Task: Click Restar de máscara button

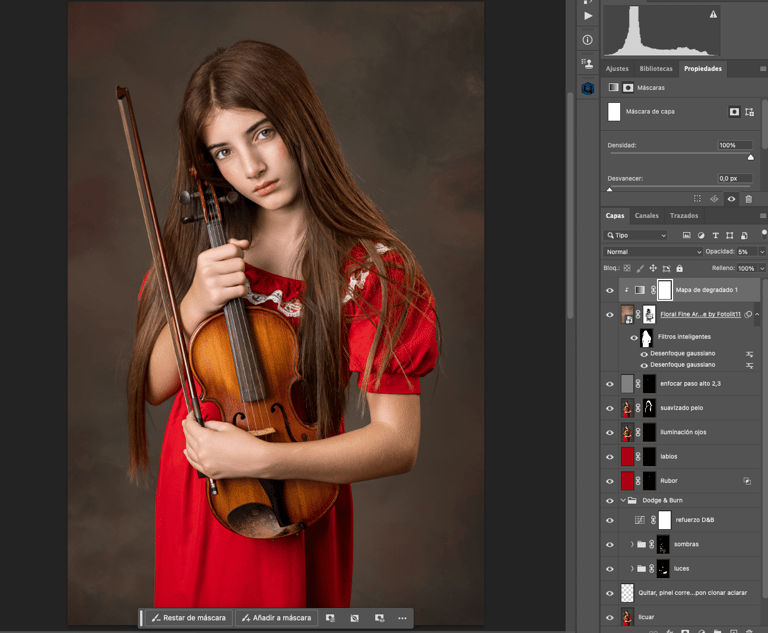Action: pyautogui.click(x=188, y=618)
